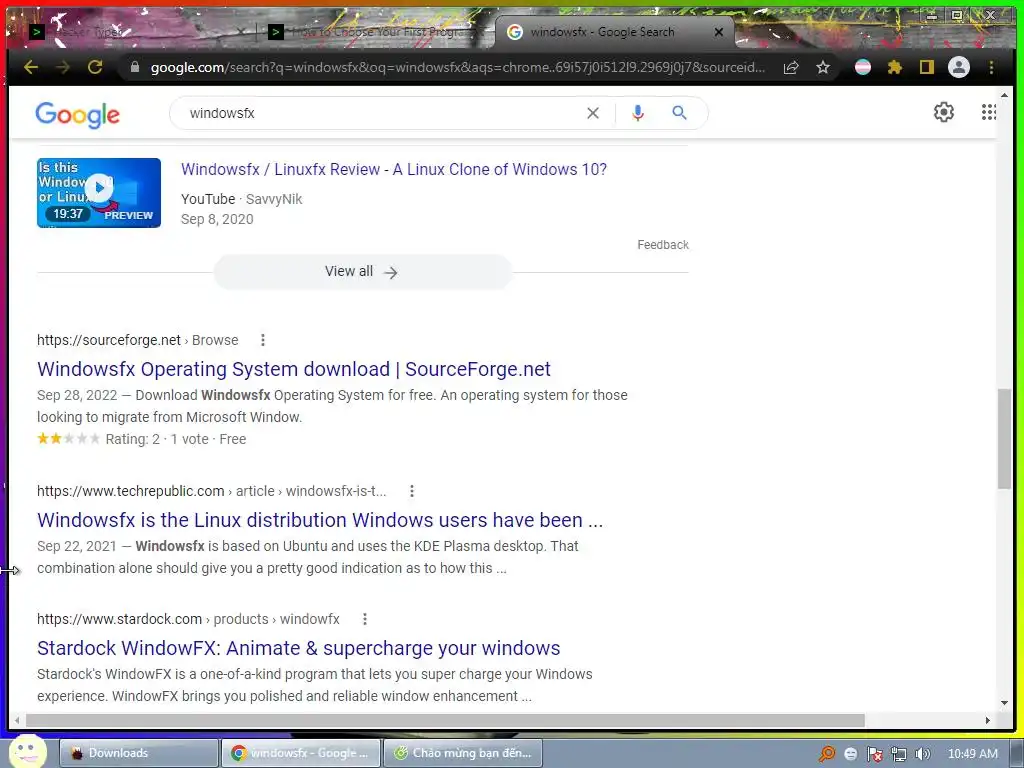
Task: Share this page from the address bar
Action: (x=791, y=67)
